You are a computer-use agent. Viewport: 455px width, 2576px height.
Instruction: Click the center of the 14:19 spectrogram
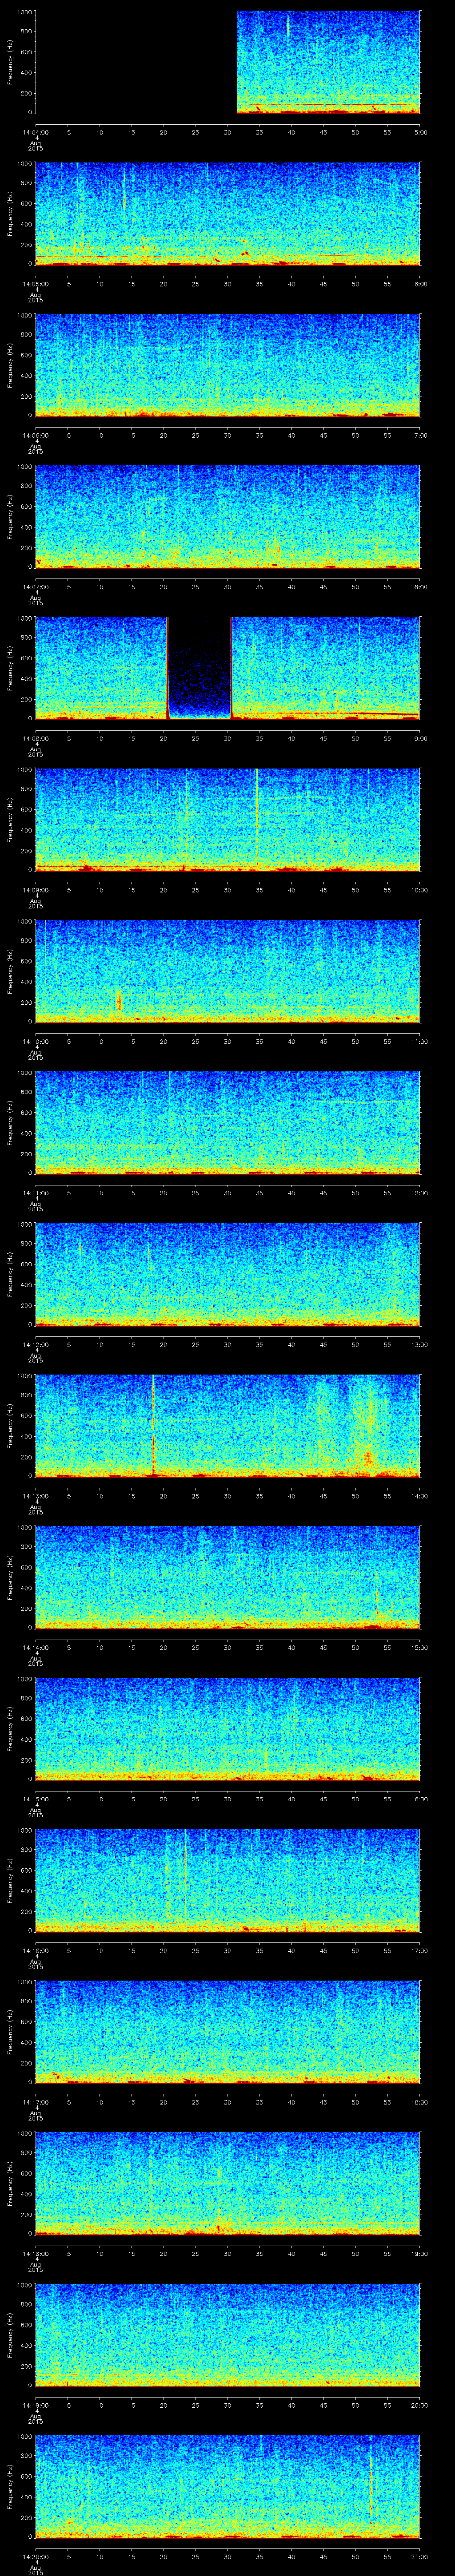(x=227, y=2335)
